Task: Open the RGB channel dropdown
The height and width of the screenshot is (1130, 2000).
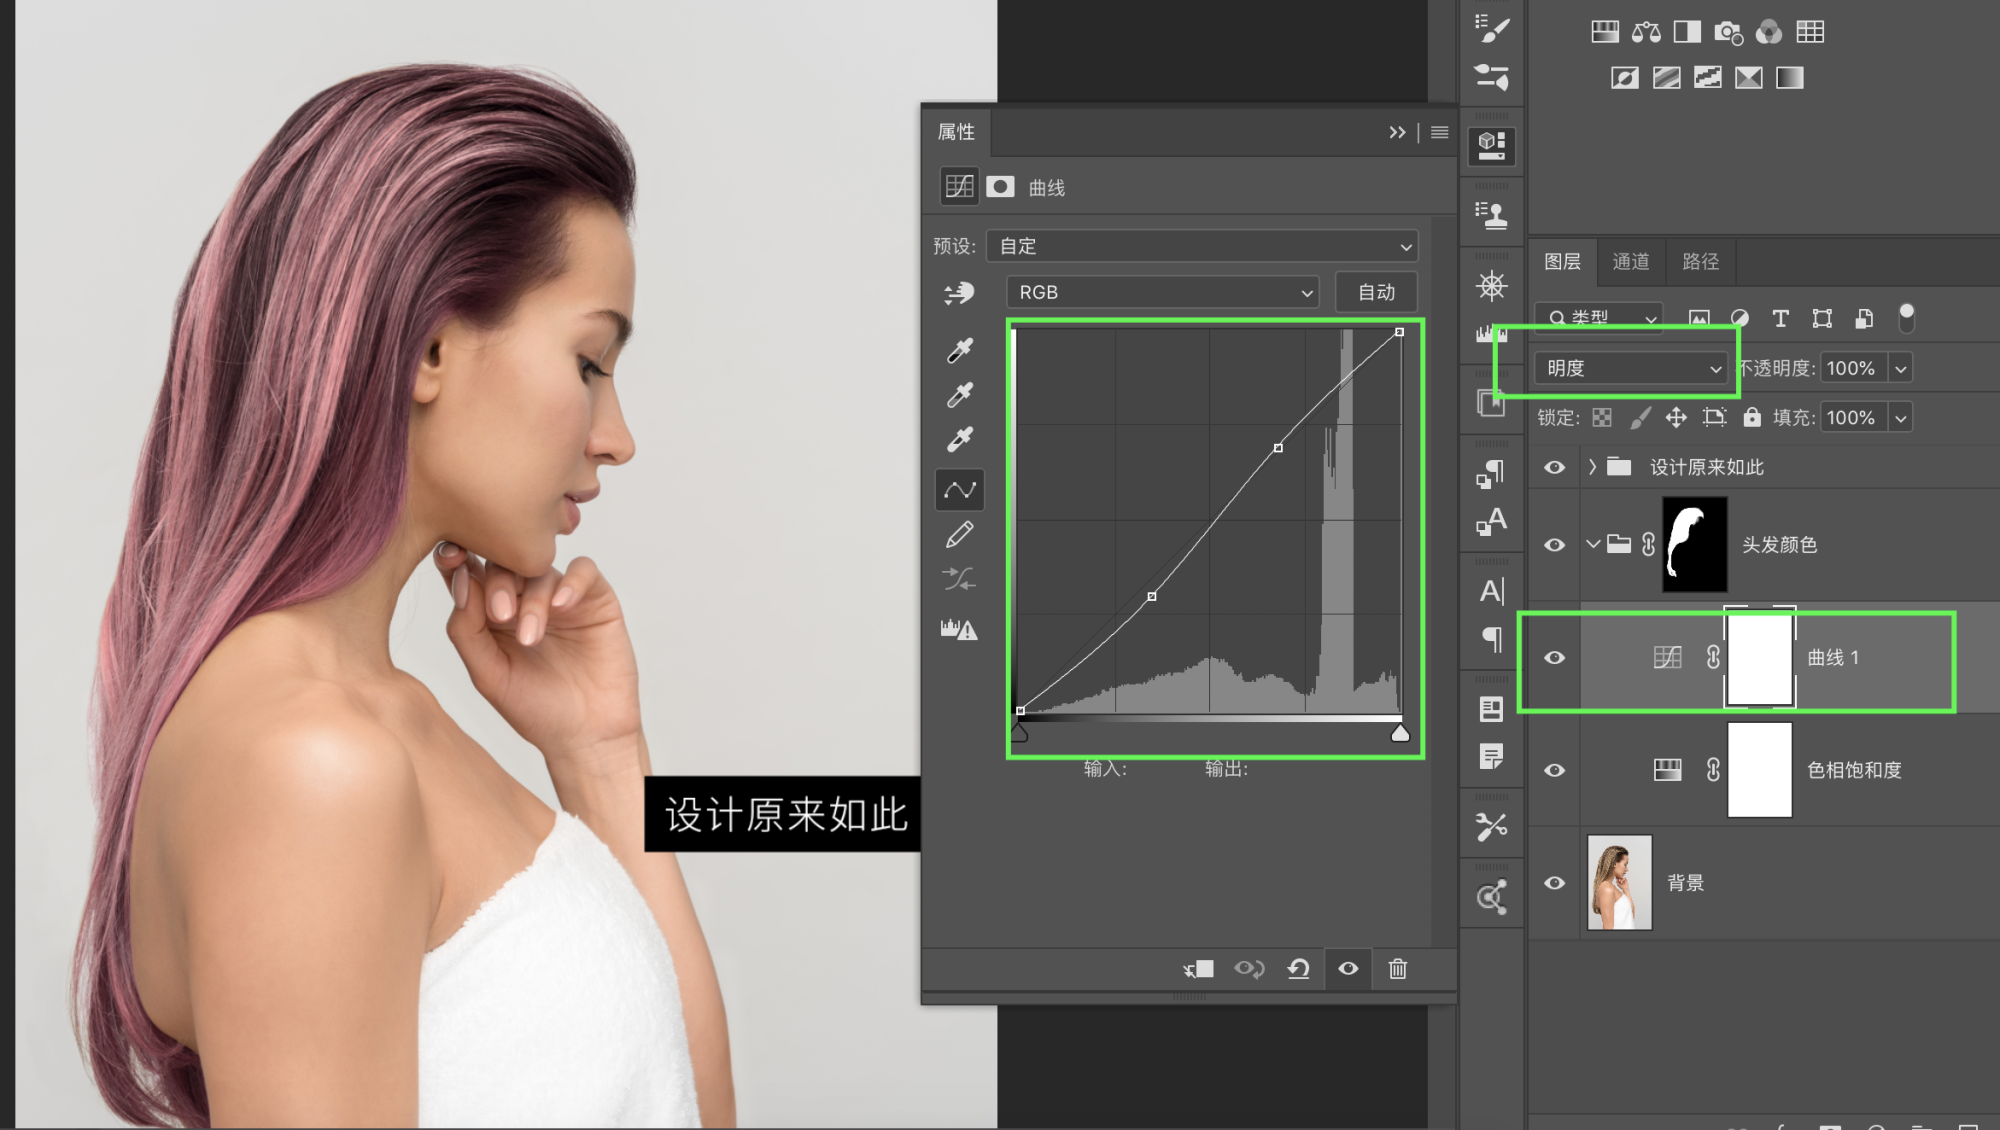Action: coord(1163,292)
